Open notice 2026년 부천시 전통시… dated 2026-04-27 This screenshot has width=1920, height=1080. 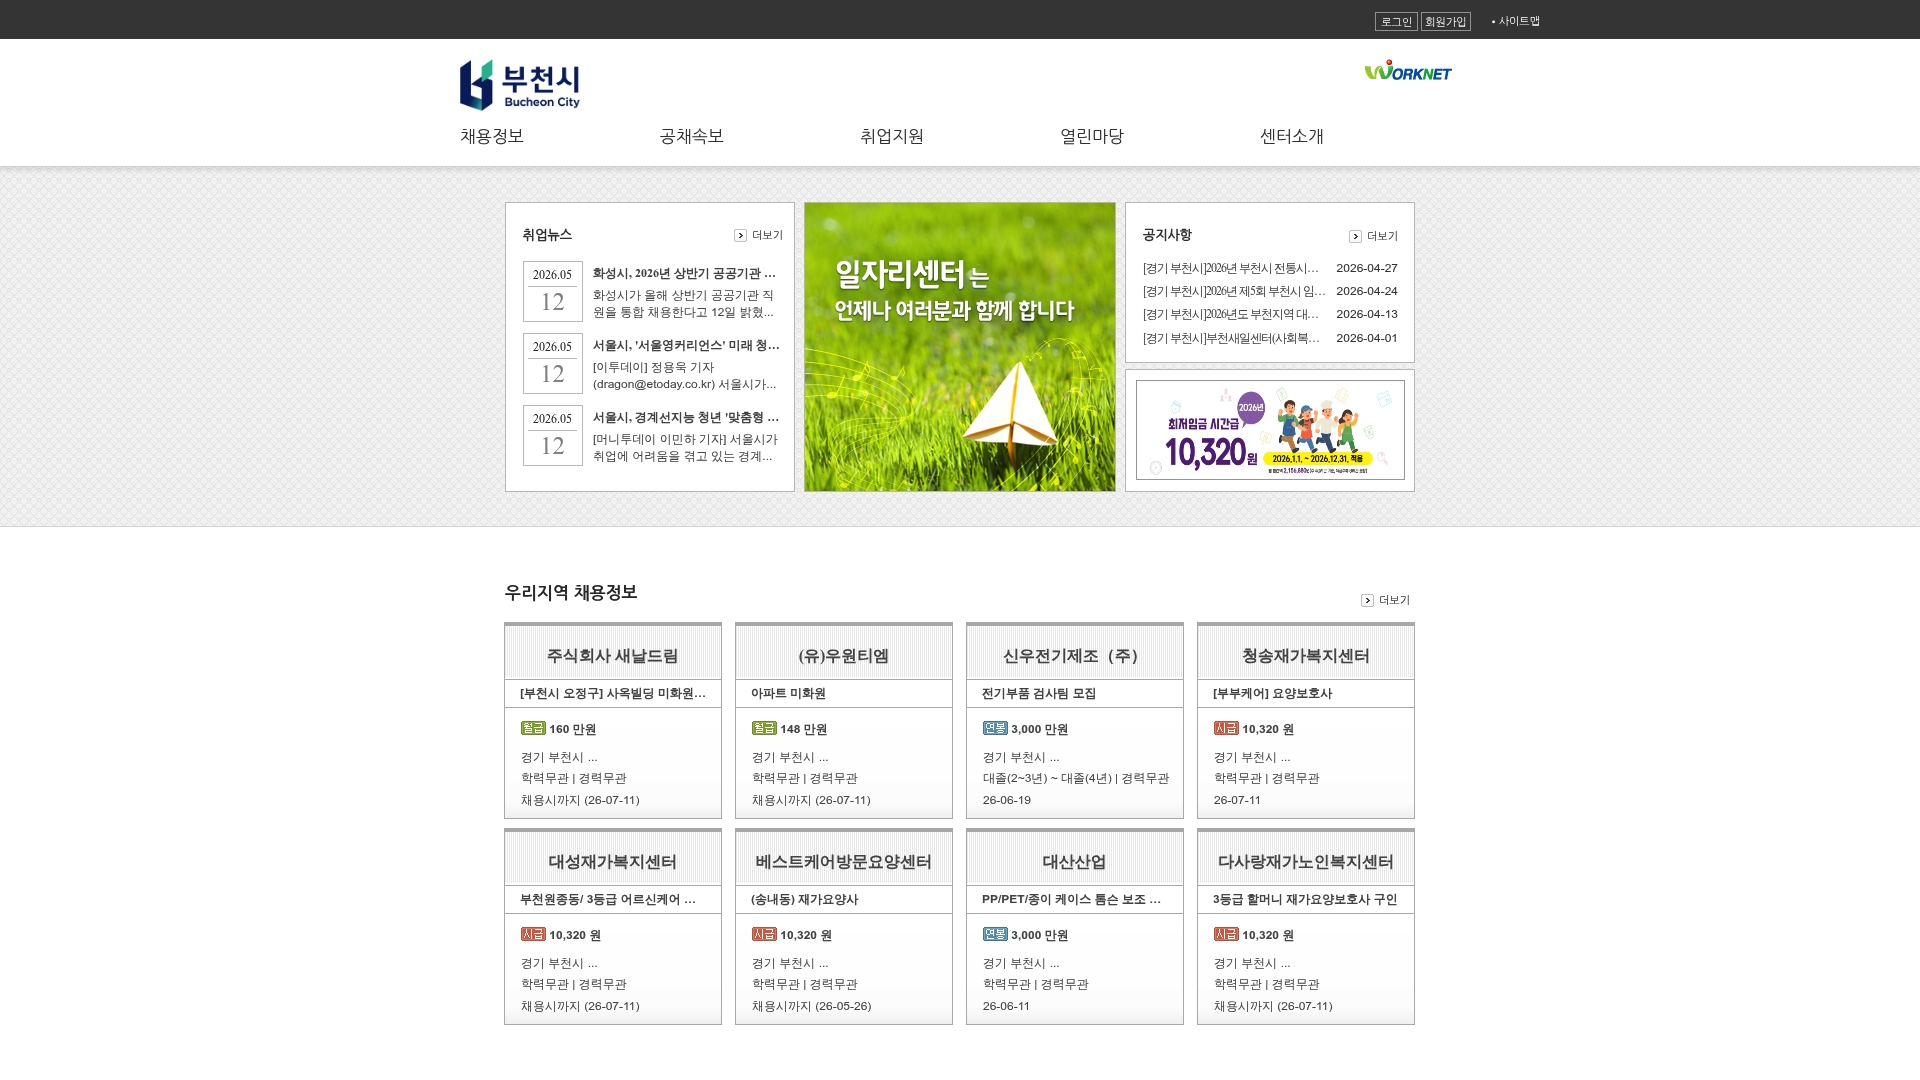click(x=1231, y=268)
